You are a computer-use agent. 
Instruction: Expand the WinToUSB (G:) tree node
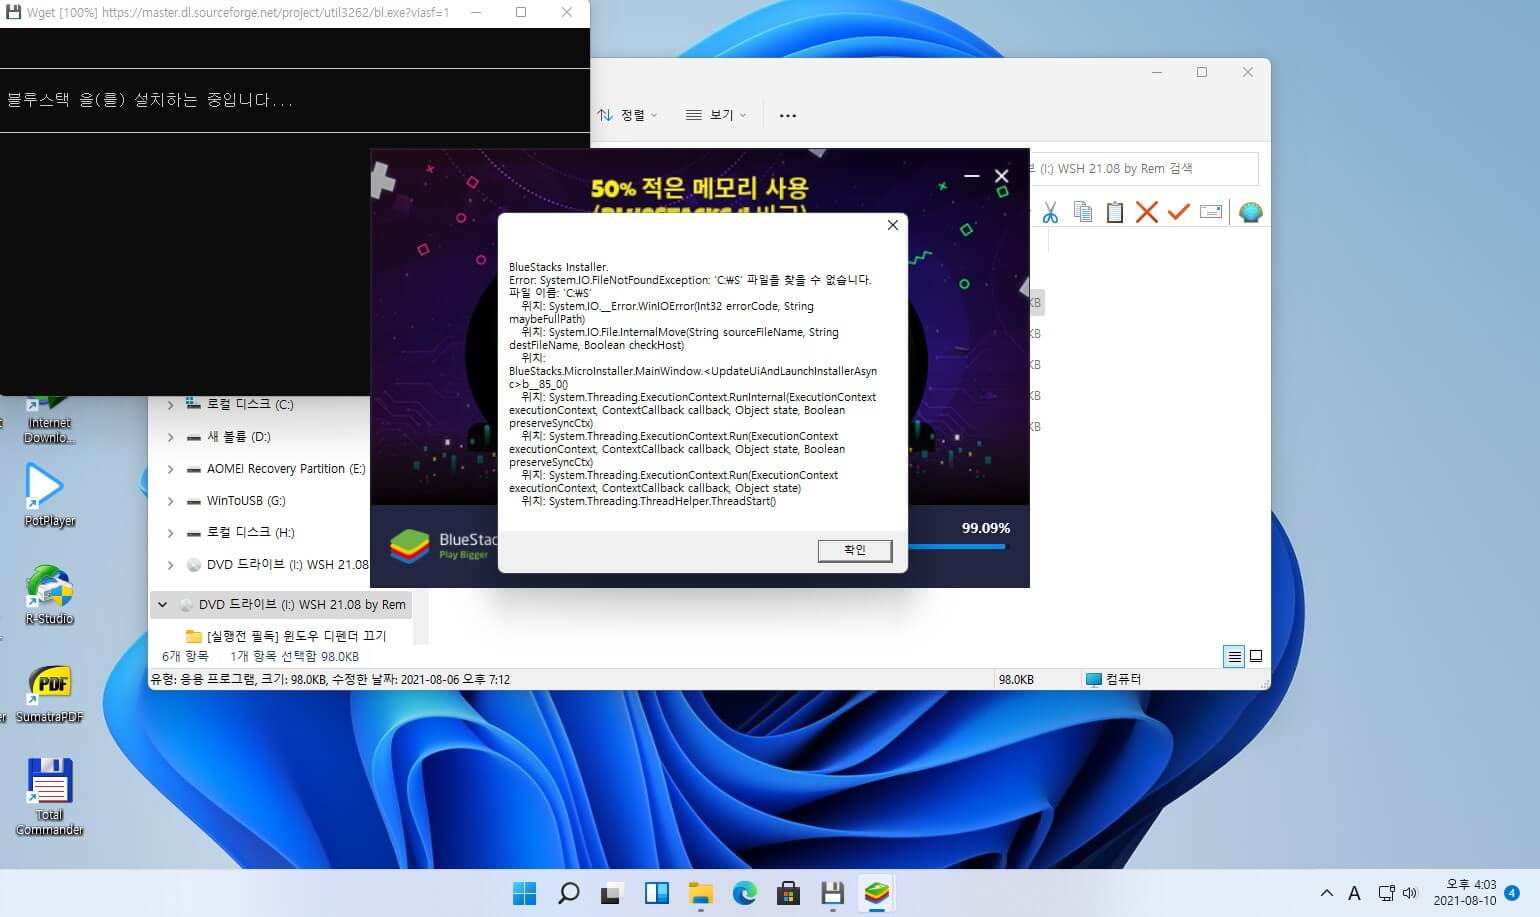coord(170,501)
